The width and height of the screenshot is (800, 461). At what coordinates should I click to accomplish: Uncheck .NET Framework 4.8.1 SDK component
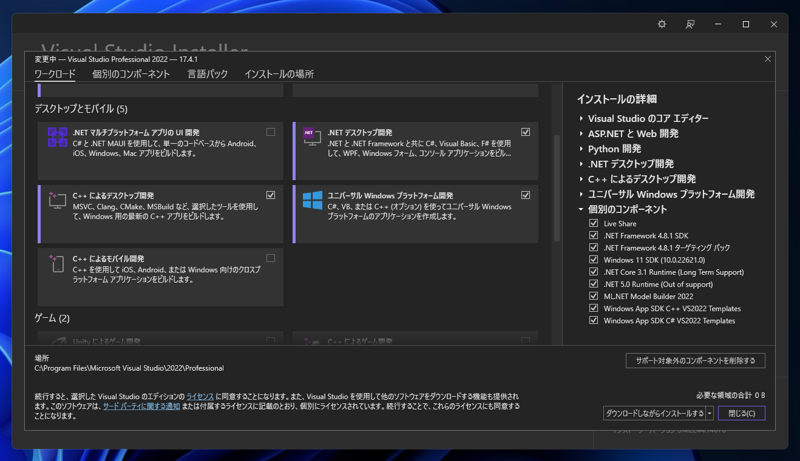coord(593,236)
